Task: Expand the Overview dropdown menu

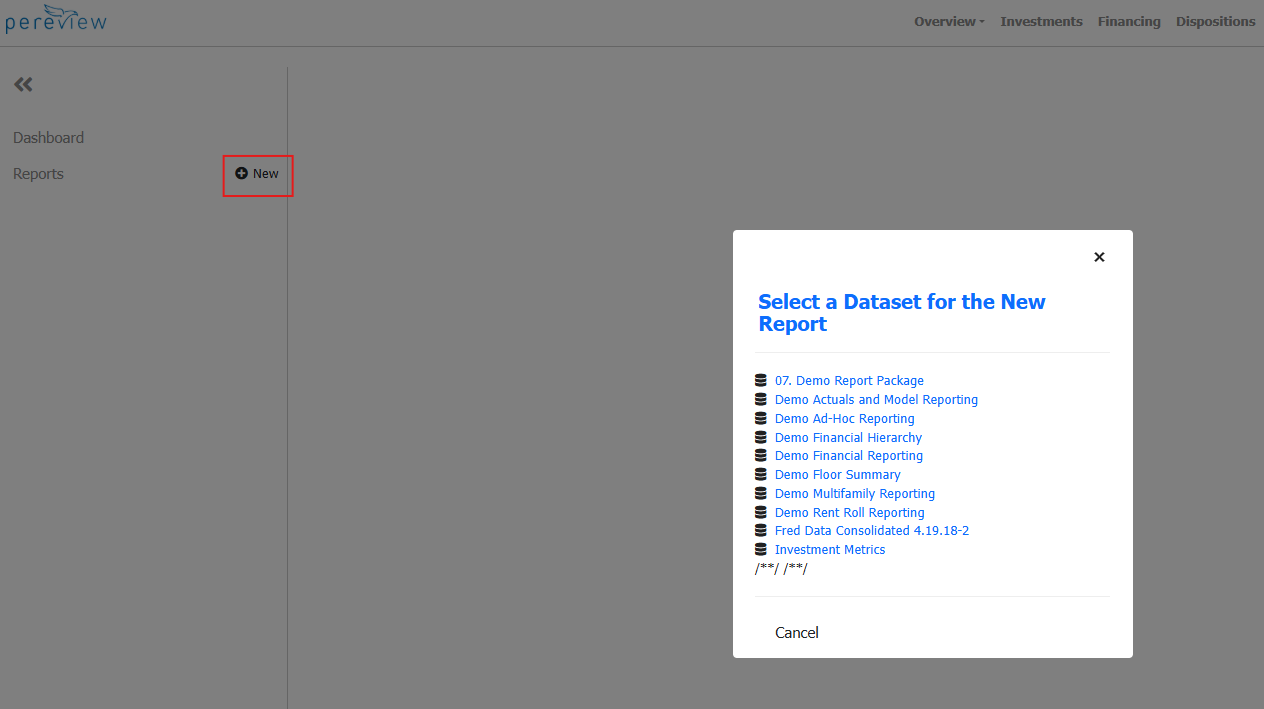Action: 948,22
